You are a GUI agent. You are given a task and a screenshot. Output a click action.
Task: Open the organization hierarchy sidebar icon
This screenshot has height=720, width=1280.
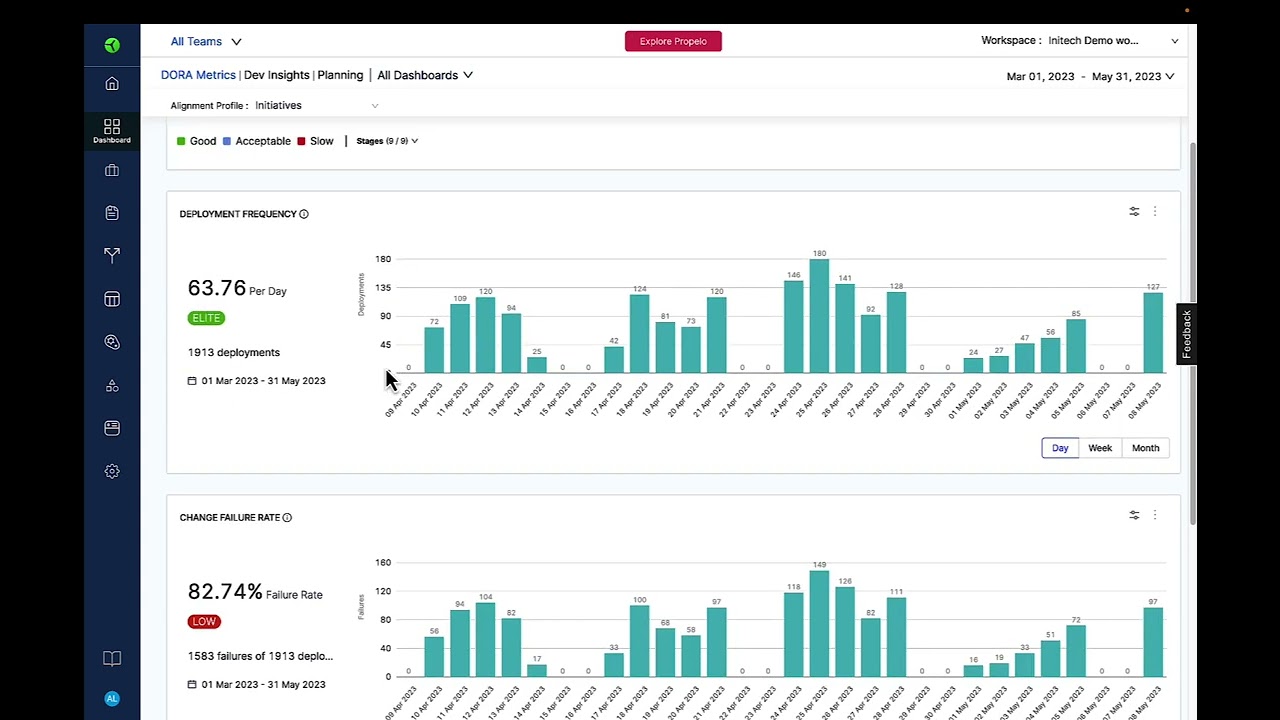click(x=112, y=385)
